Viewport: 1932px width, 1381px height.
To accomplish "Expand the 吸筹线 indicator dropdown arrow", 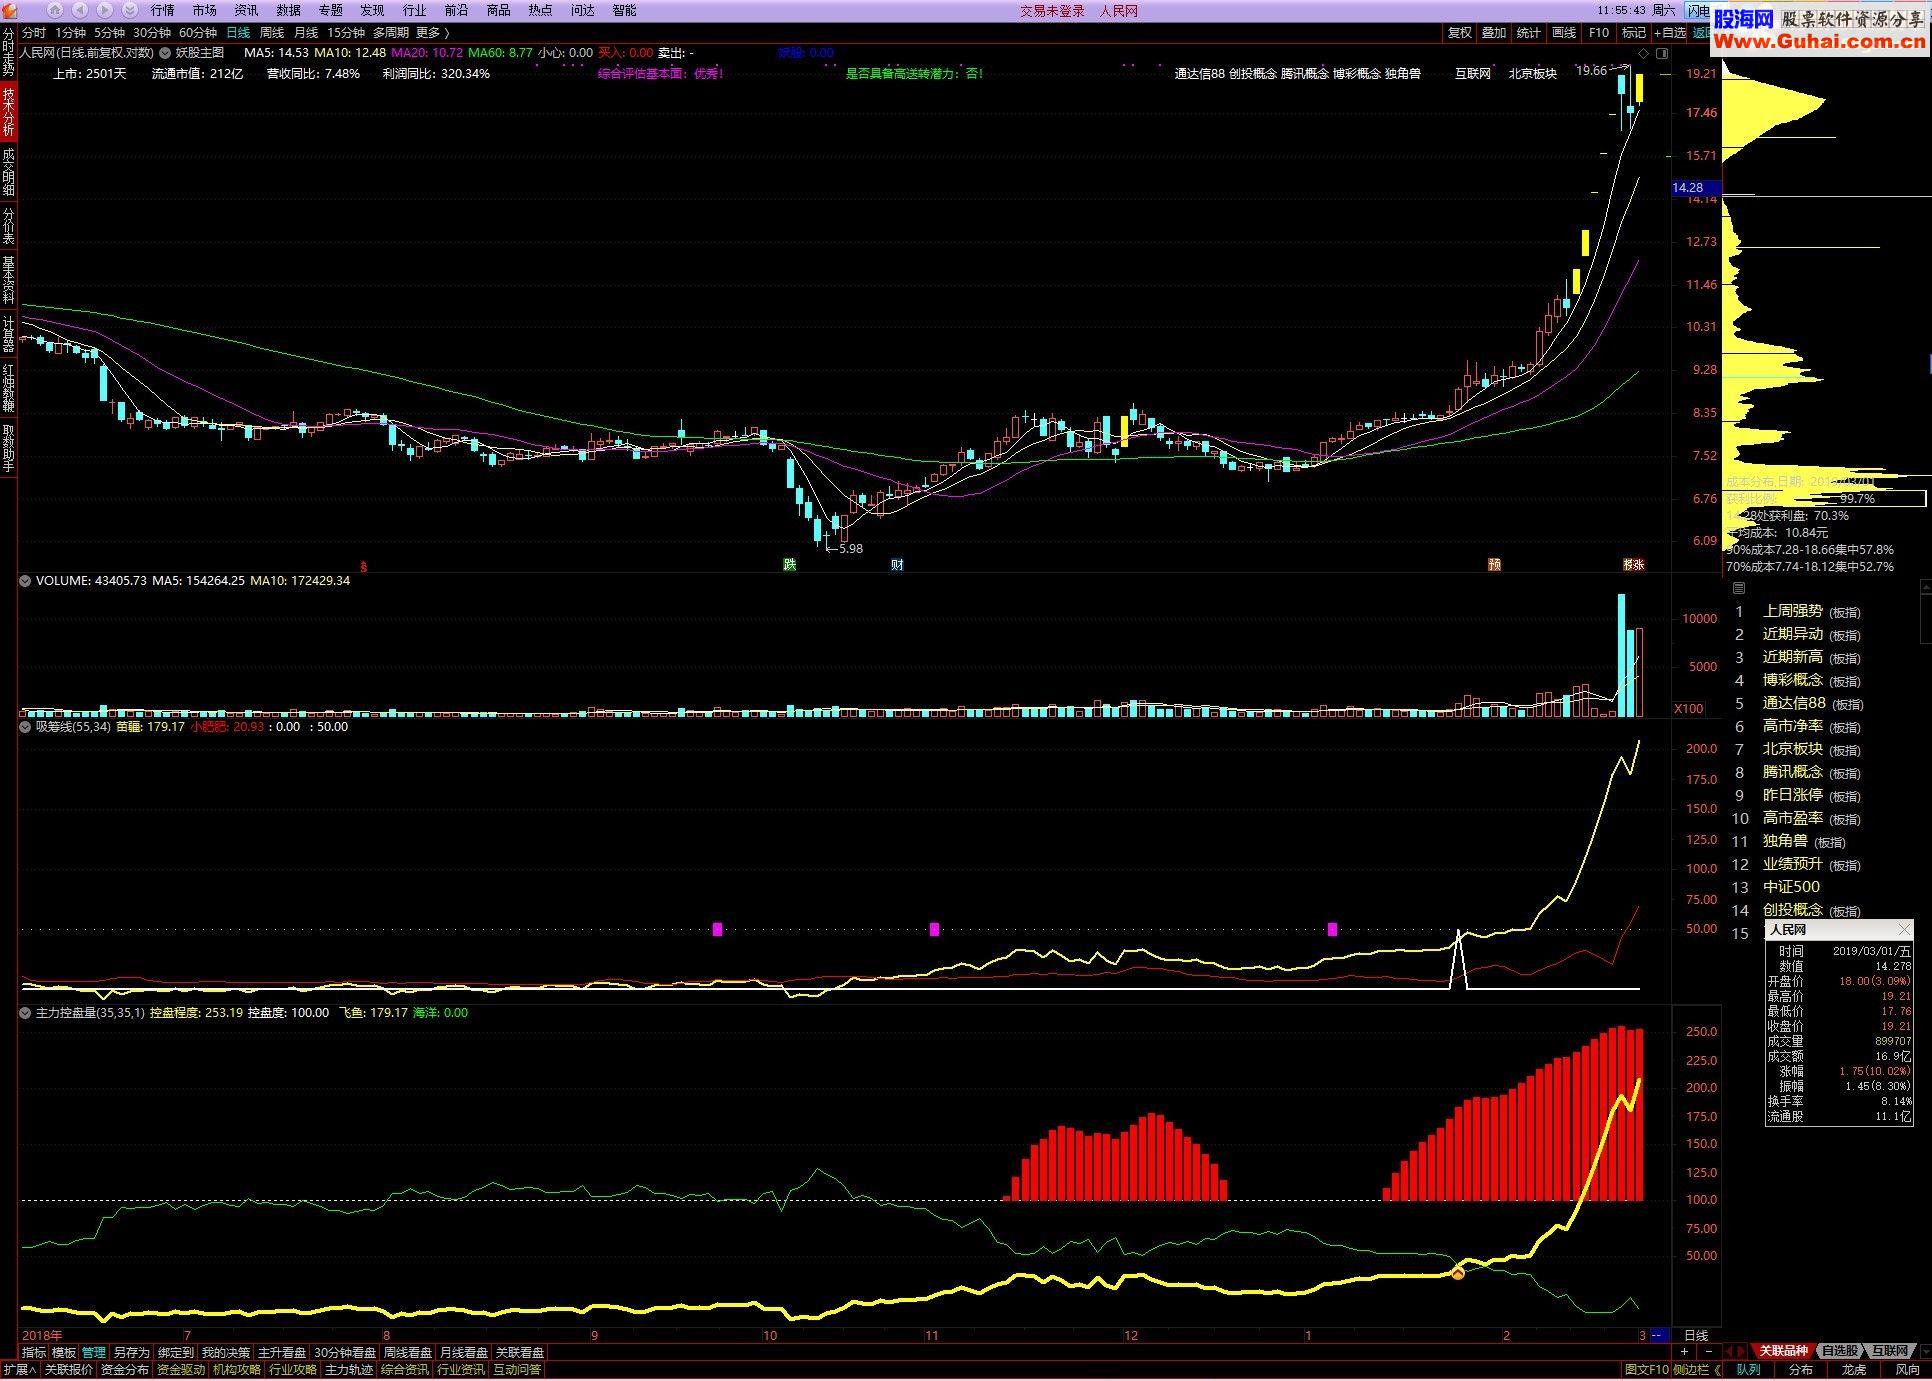I will click(x=25, y=727).
